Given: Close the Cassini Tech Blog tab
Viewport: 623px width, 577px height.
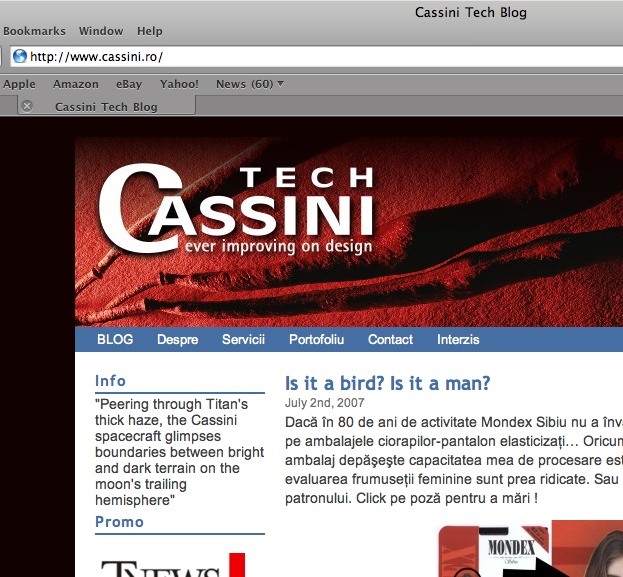Looking at the screenshot, I should pyautogui.click(x=27, y=106).
